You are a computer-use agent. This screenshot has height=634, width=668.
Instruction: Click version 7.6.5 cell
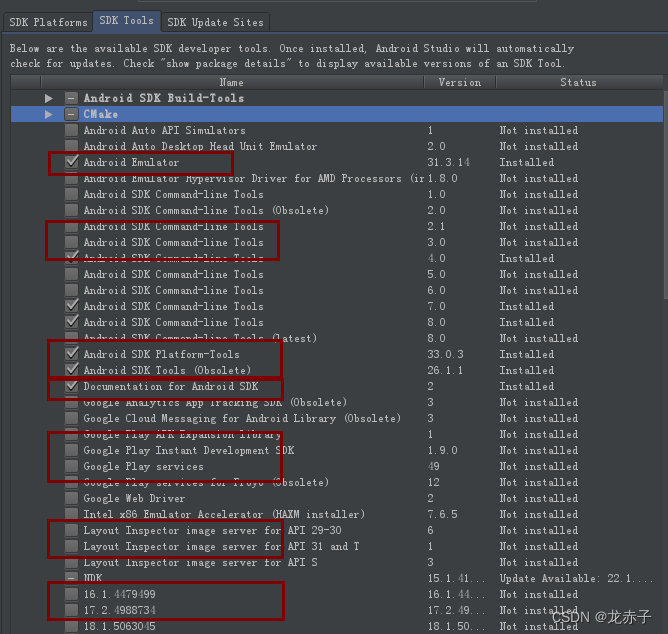(442, 515)
